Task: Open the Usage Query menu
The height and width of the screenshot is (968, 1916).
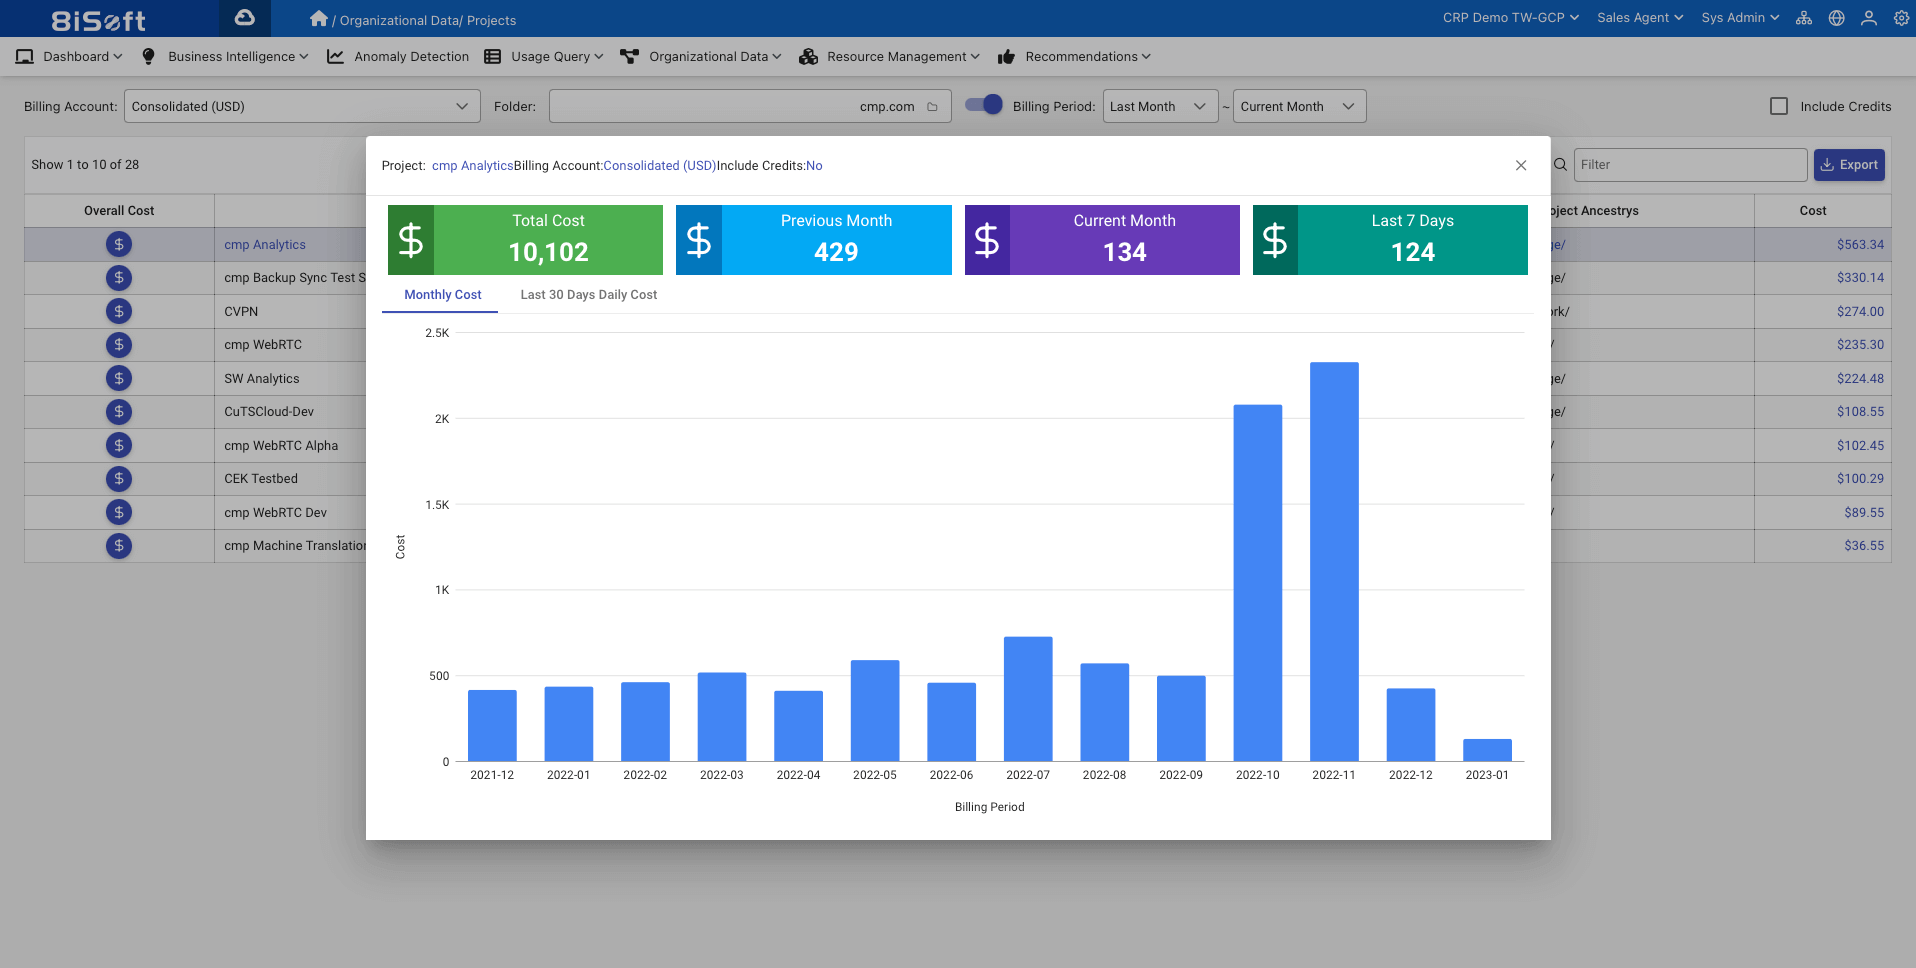Action: [544, 57]
